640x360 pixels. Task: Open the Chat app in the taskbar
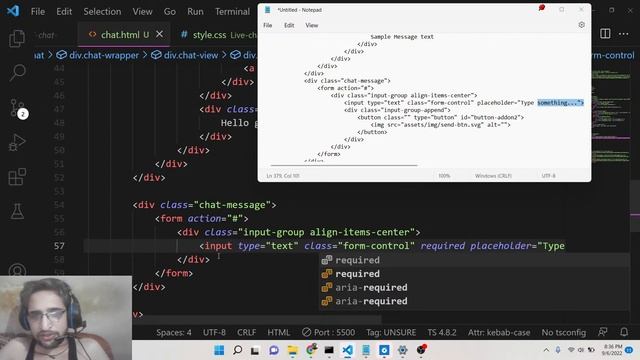tap(274, 350)
